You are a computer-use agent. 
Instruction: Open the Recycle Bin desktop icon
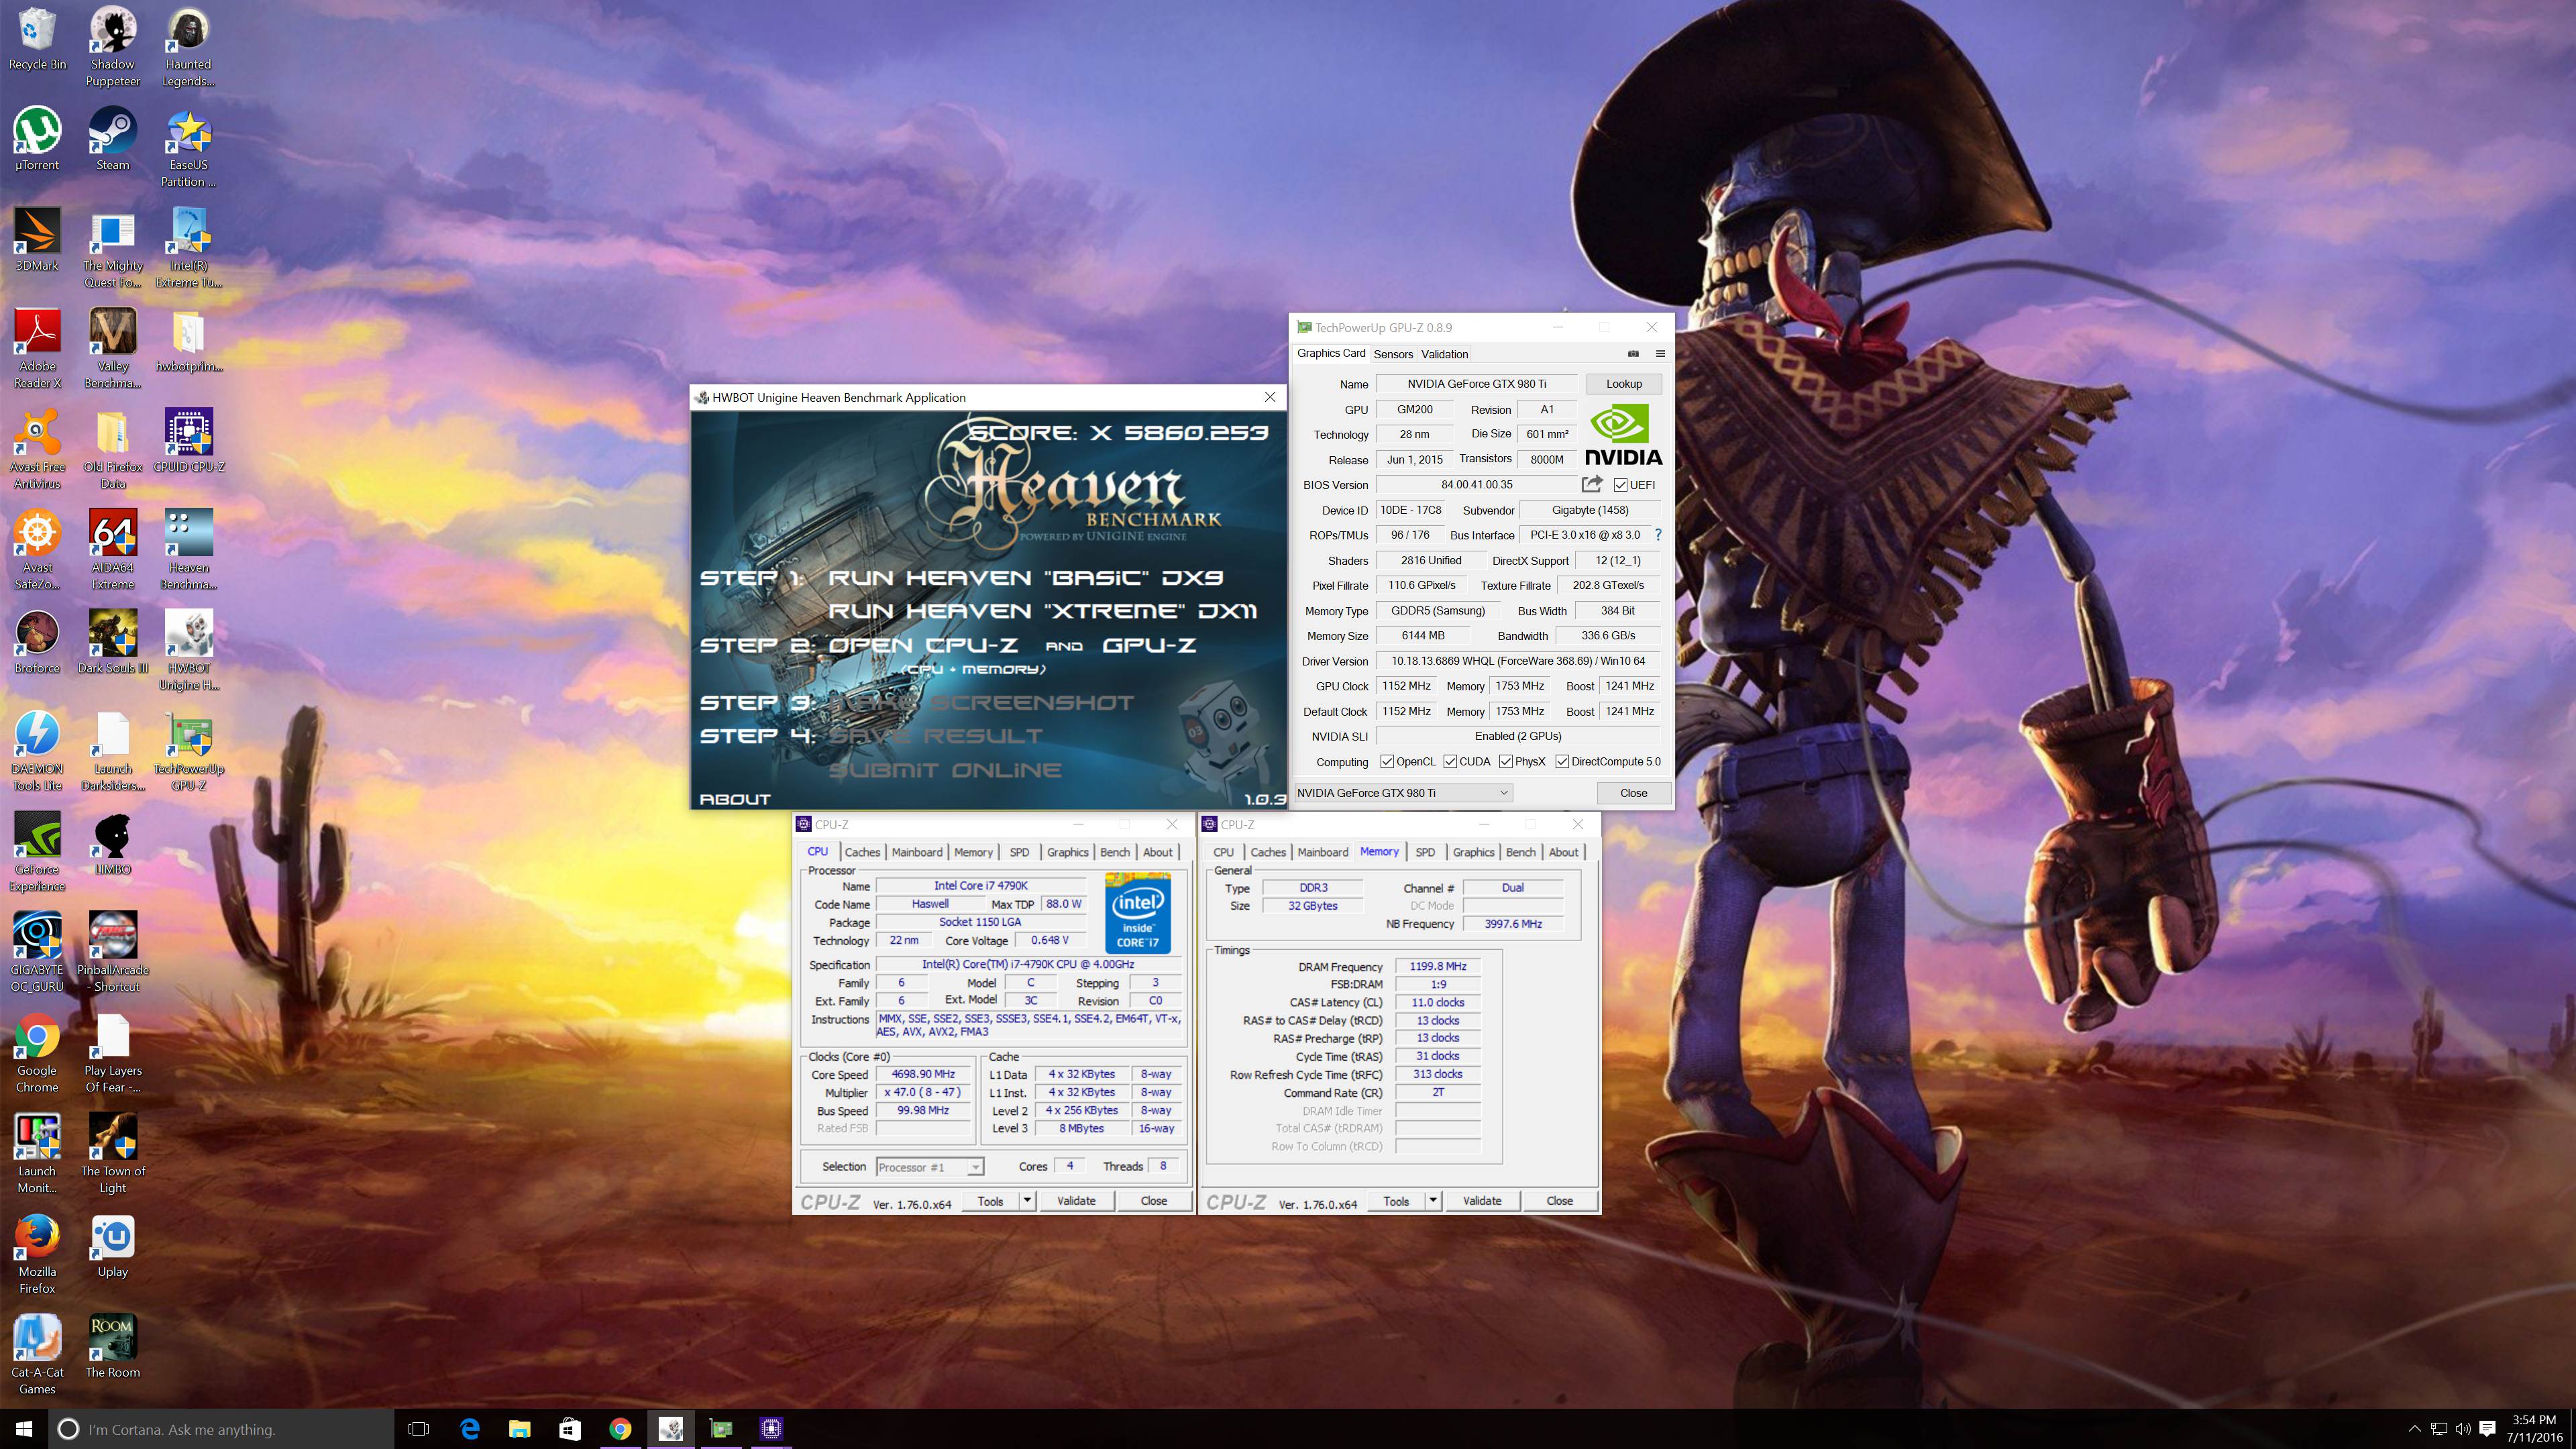[x=37, y=39]
